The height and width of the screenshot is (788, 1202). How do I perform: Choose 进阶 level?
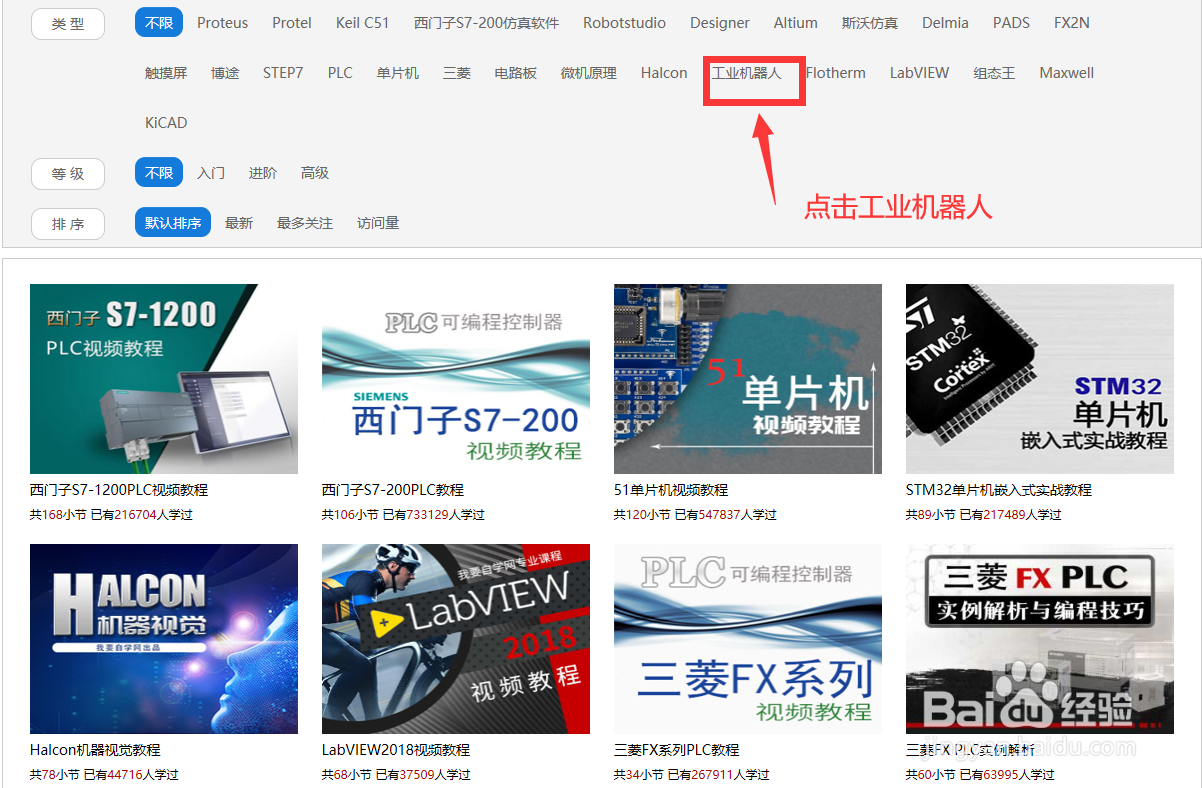(x=263, y=173)
